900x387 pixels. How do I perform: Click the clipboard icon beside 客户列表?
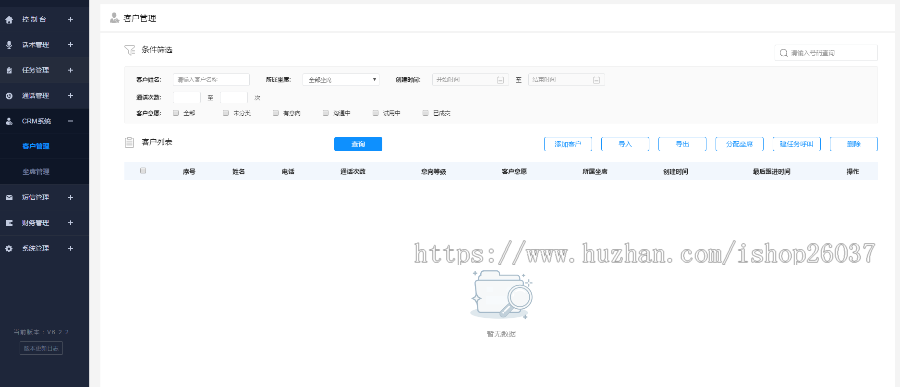tap(129, 142)
